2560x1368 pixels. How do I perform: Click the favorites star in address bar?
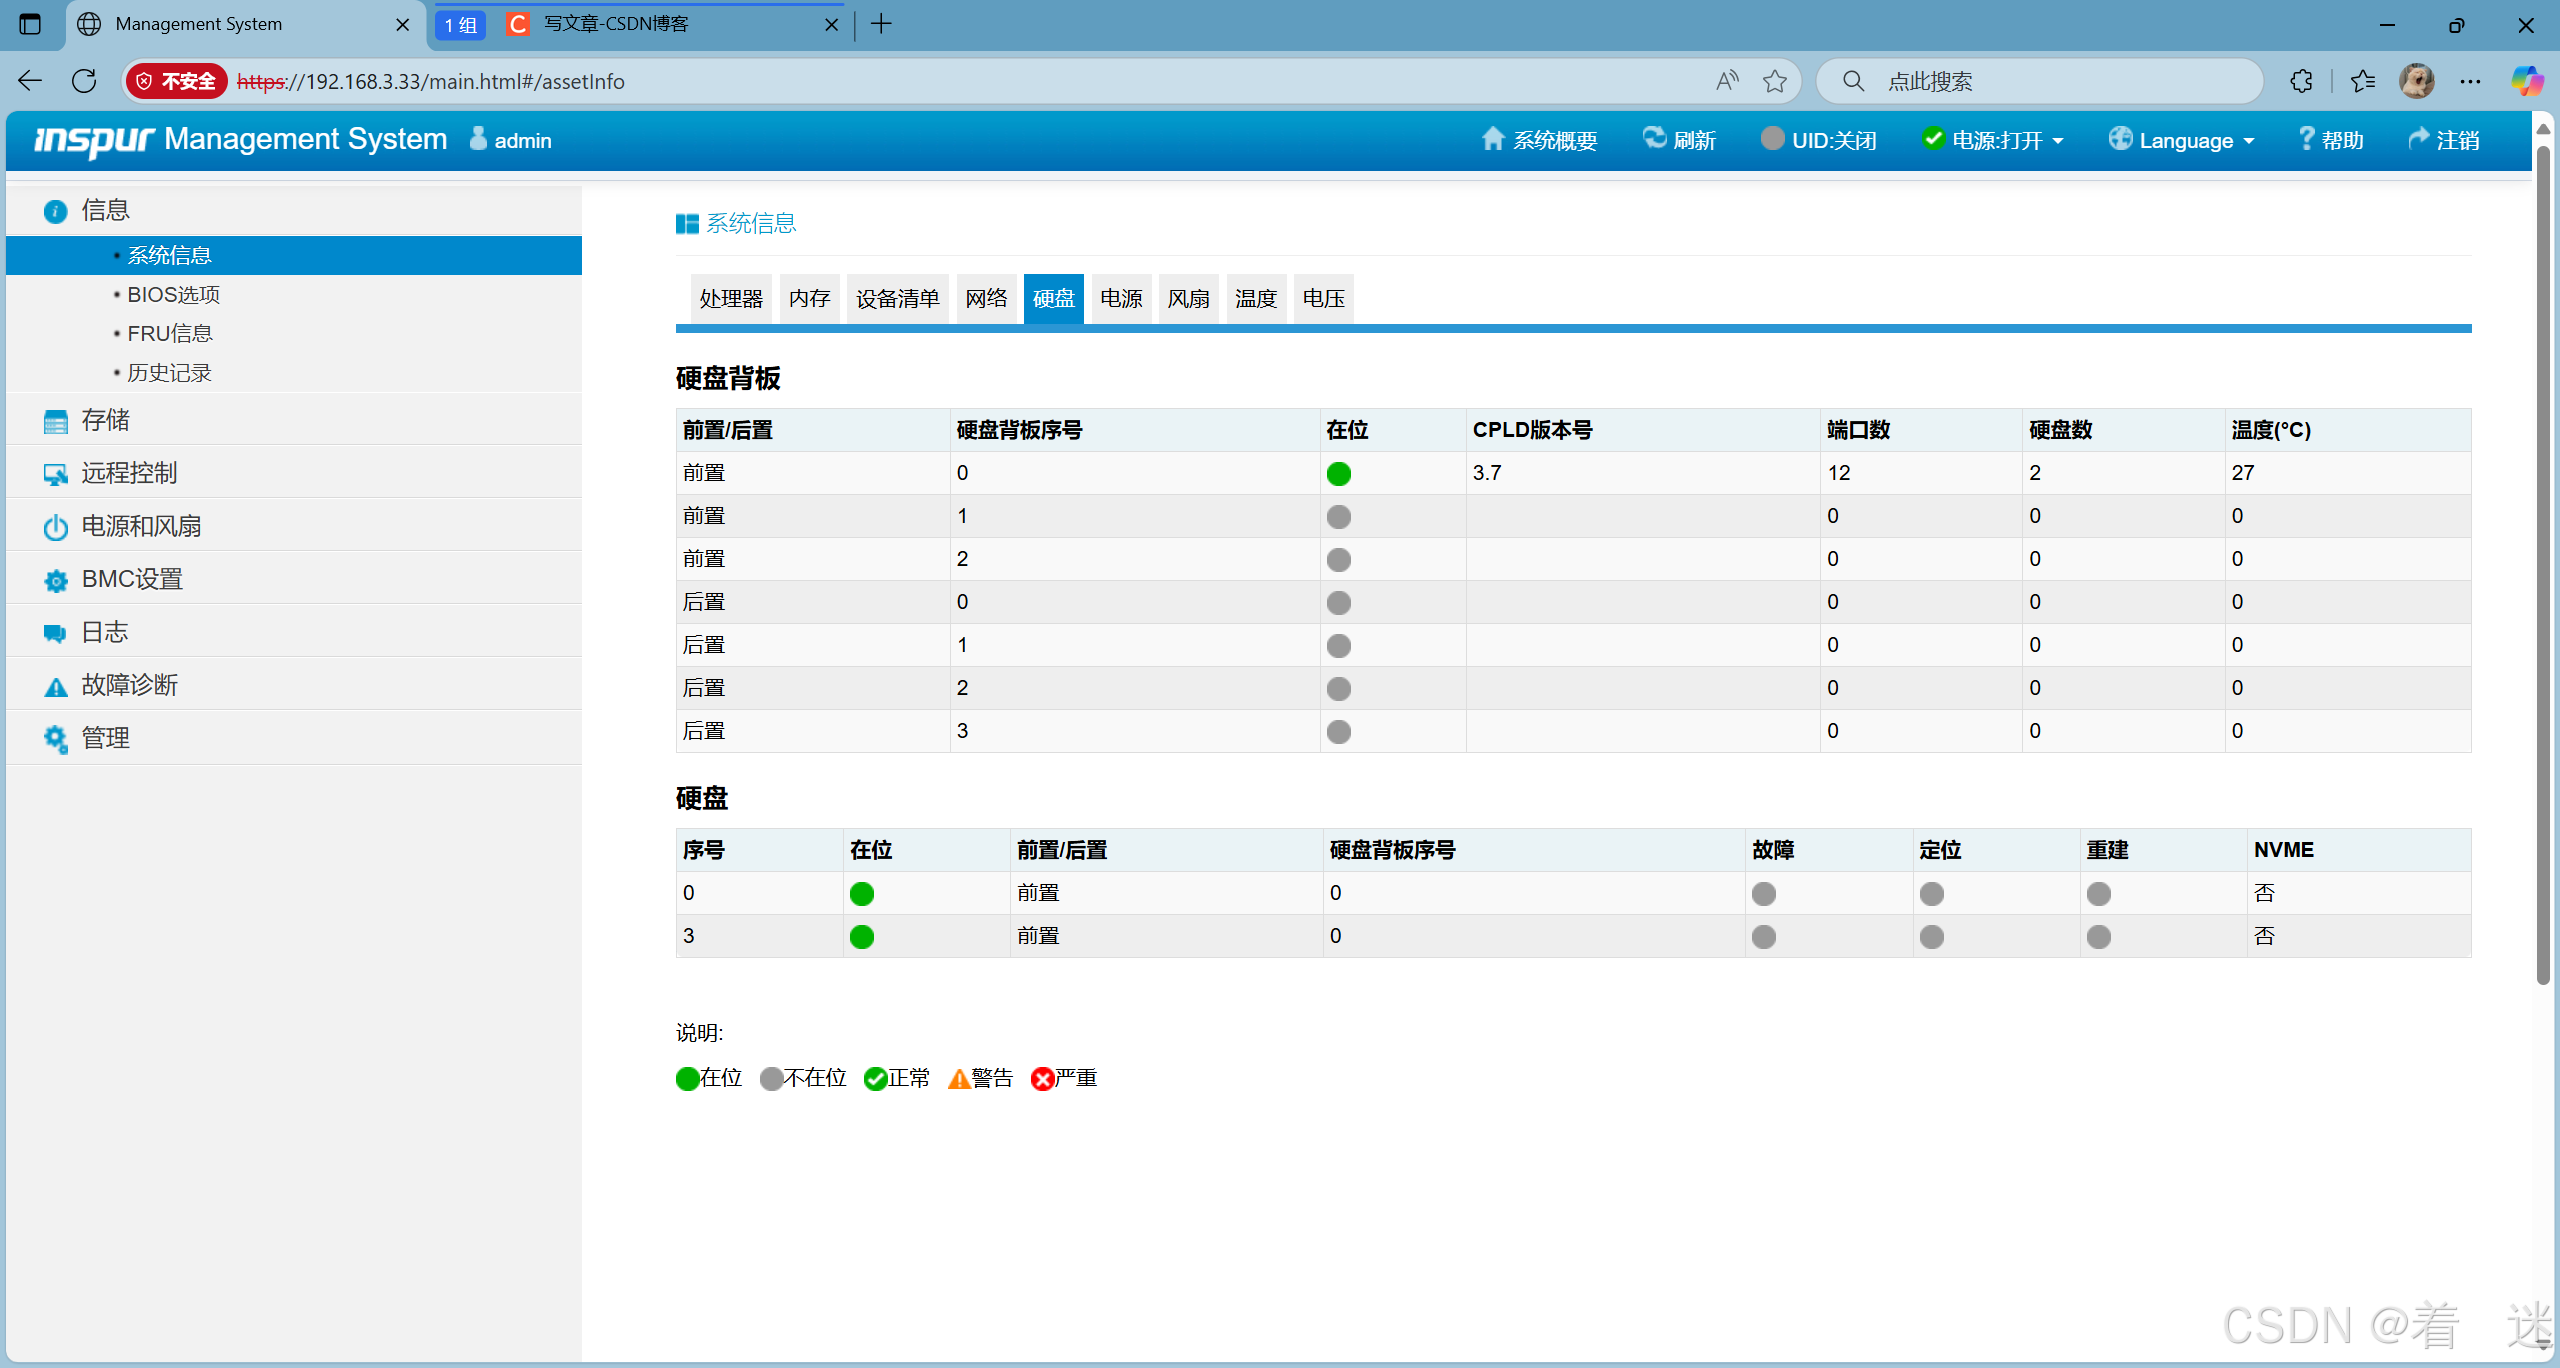point(1774,81)
